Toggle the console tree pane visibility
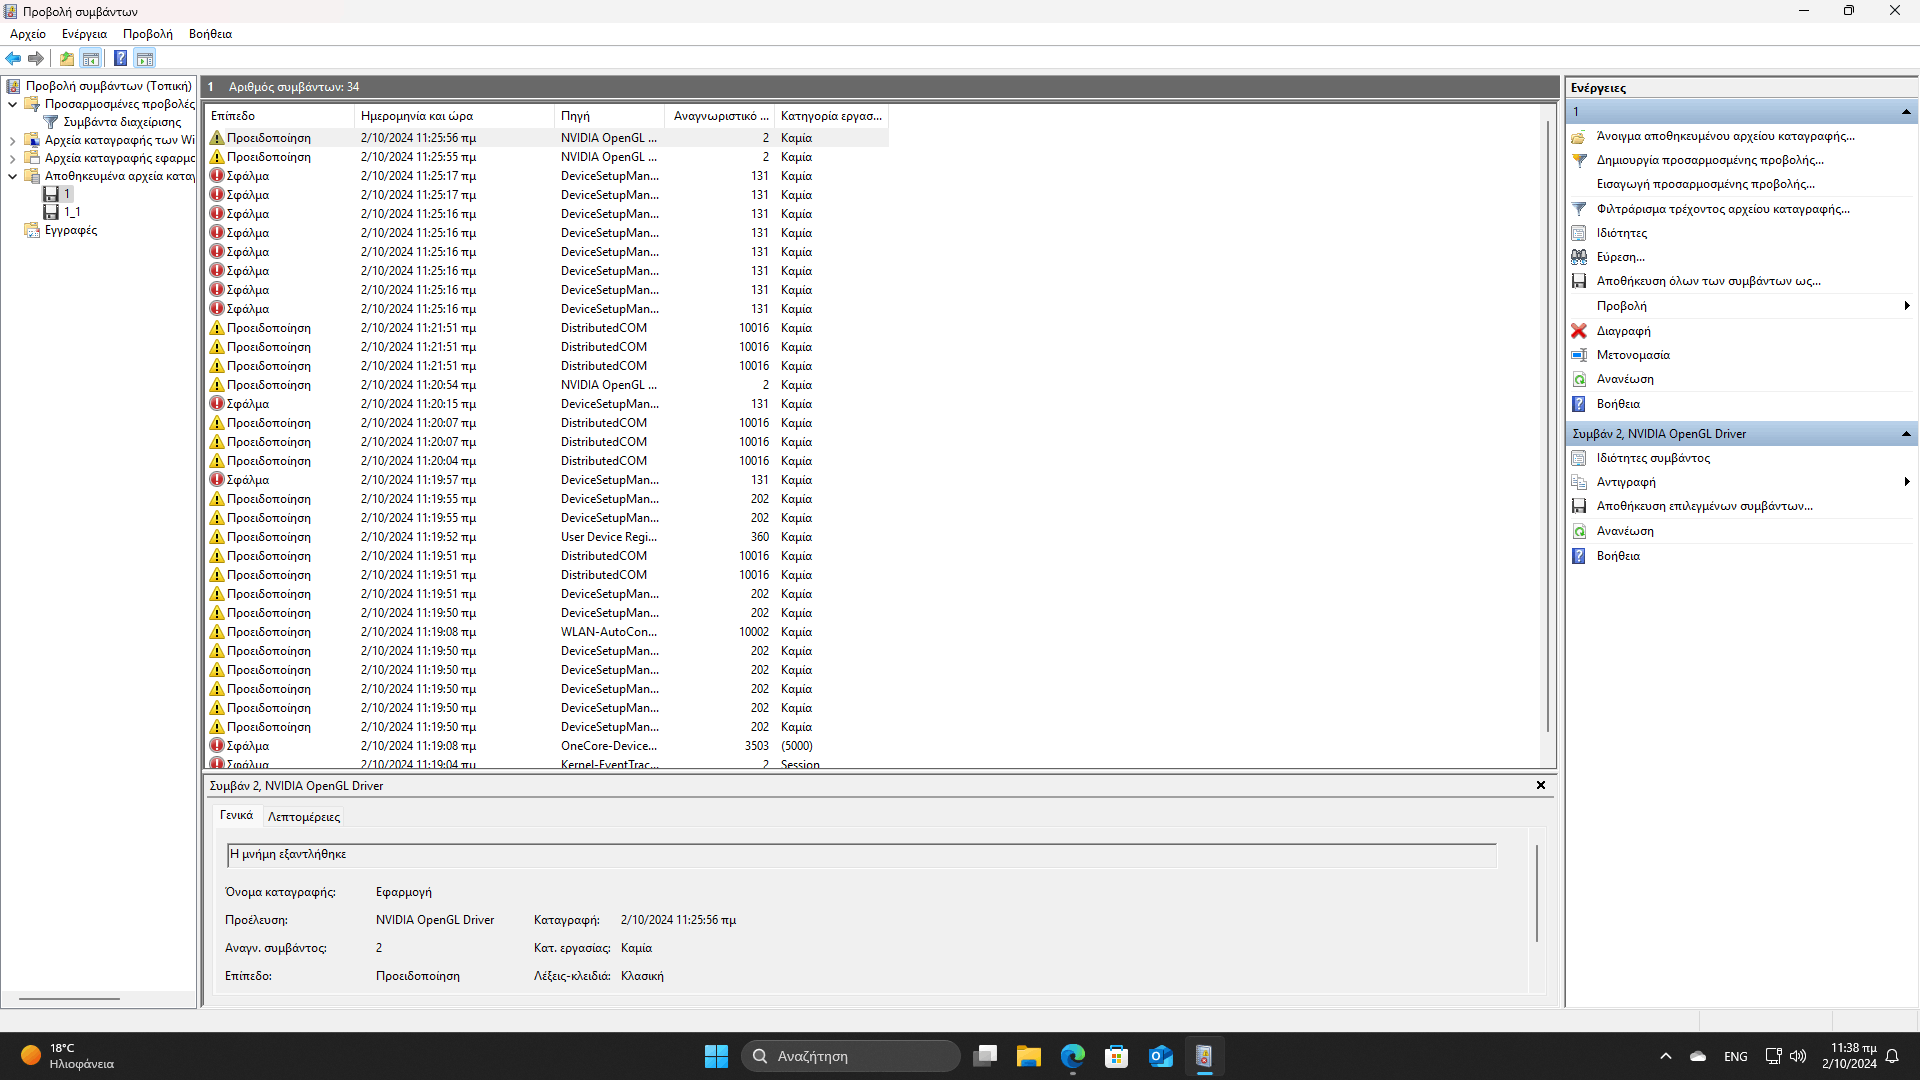 pos(91,58)
